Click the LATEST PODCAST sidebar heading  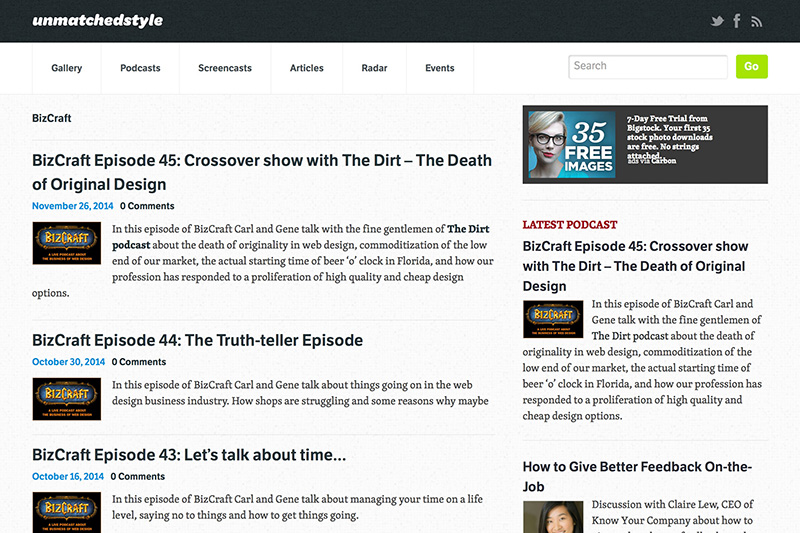click(570, 224)
